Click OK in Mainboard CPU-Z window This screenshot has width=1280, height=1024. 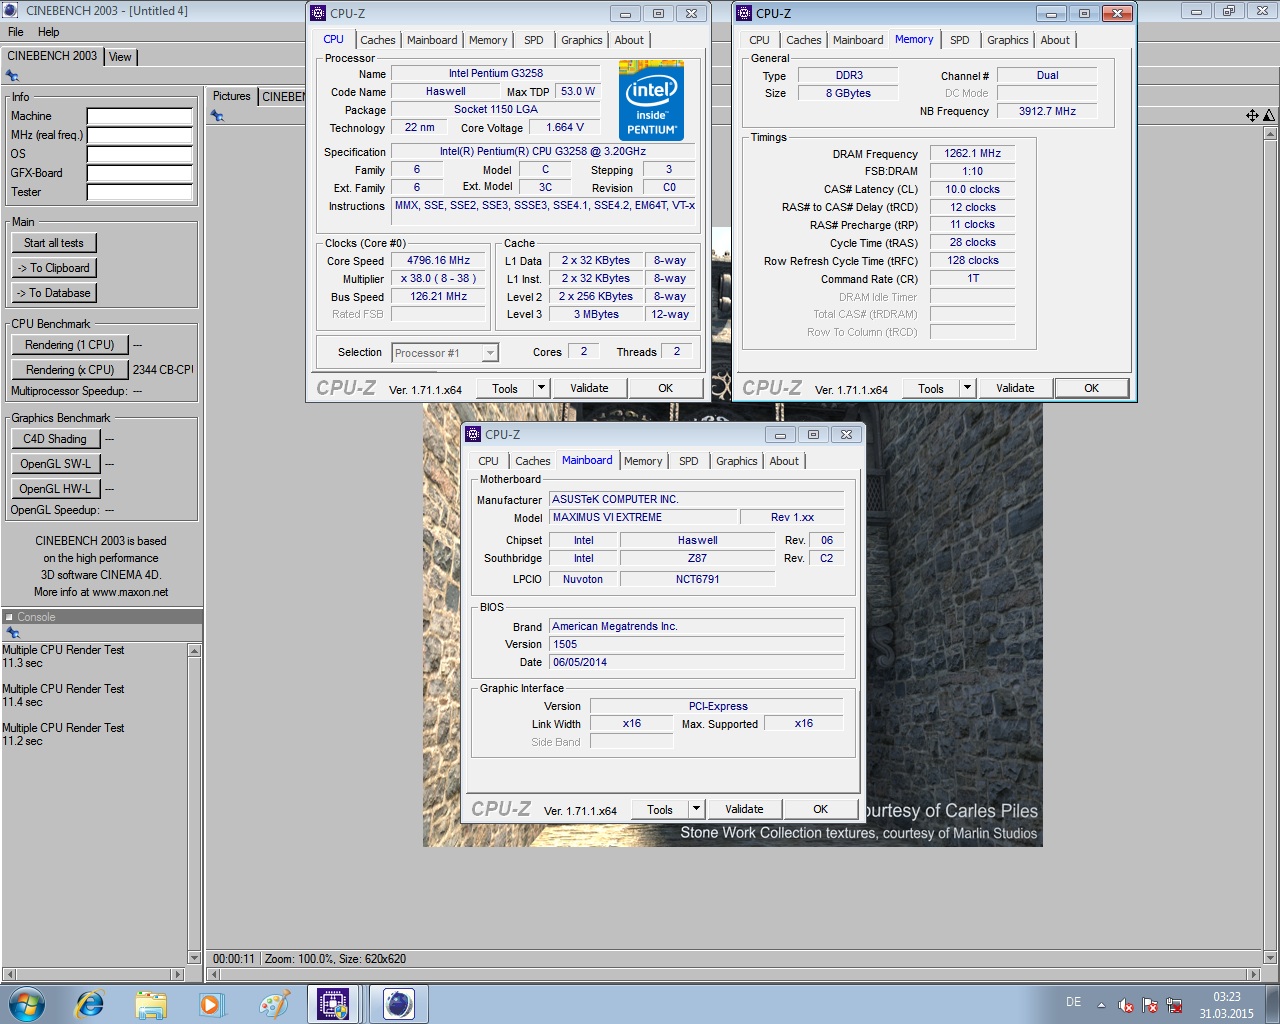(820, 809)
